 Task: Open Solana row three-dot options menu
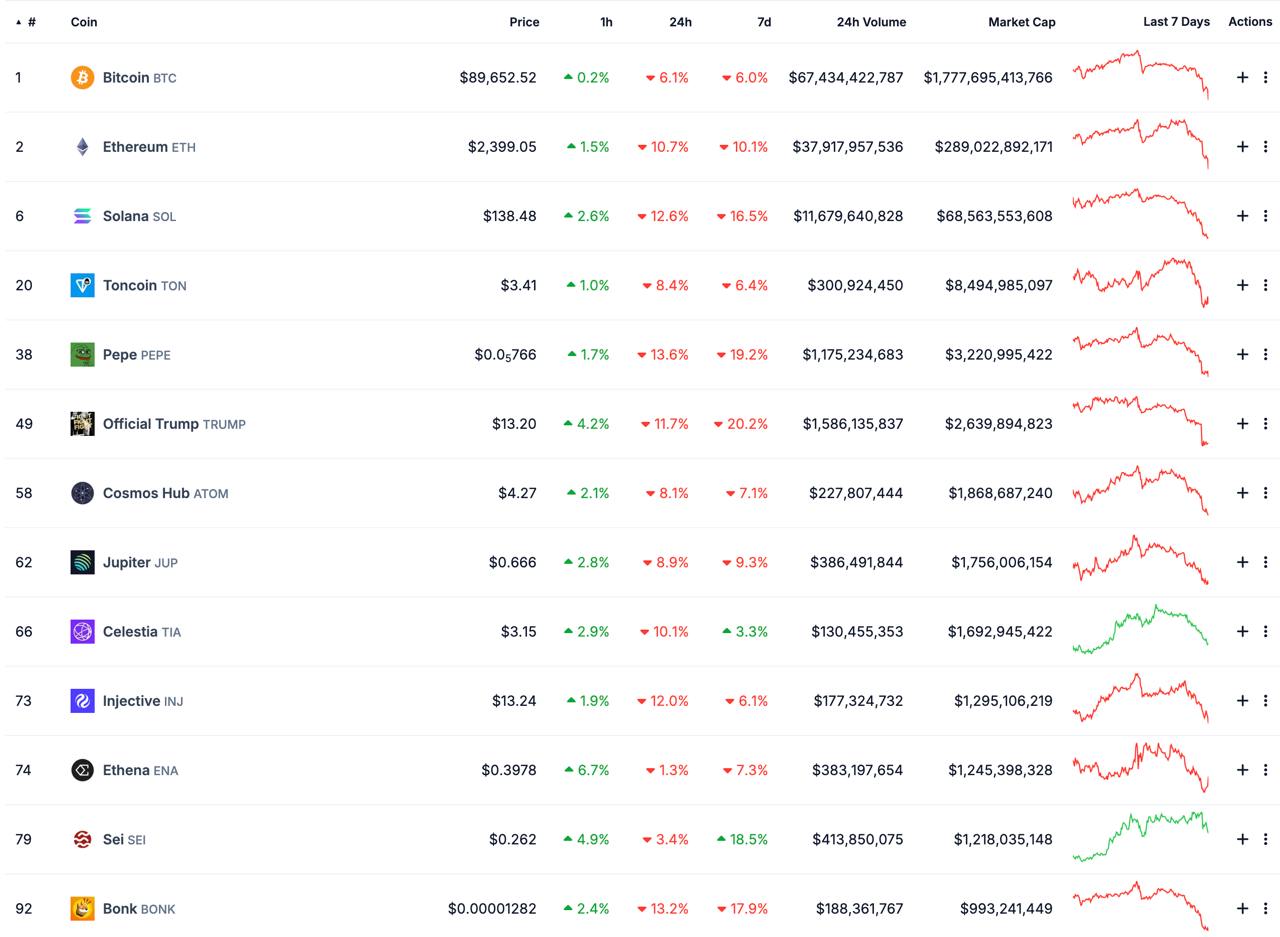click(1265, 216)
